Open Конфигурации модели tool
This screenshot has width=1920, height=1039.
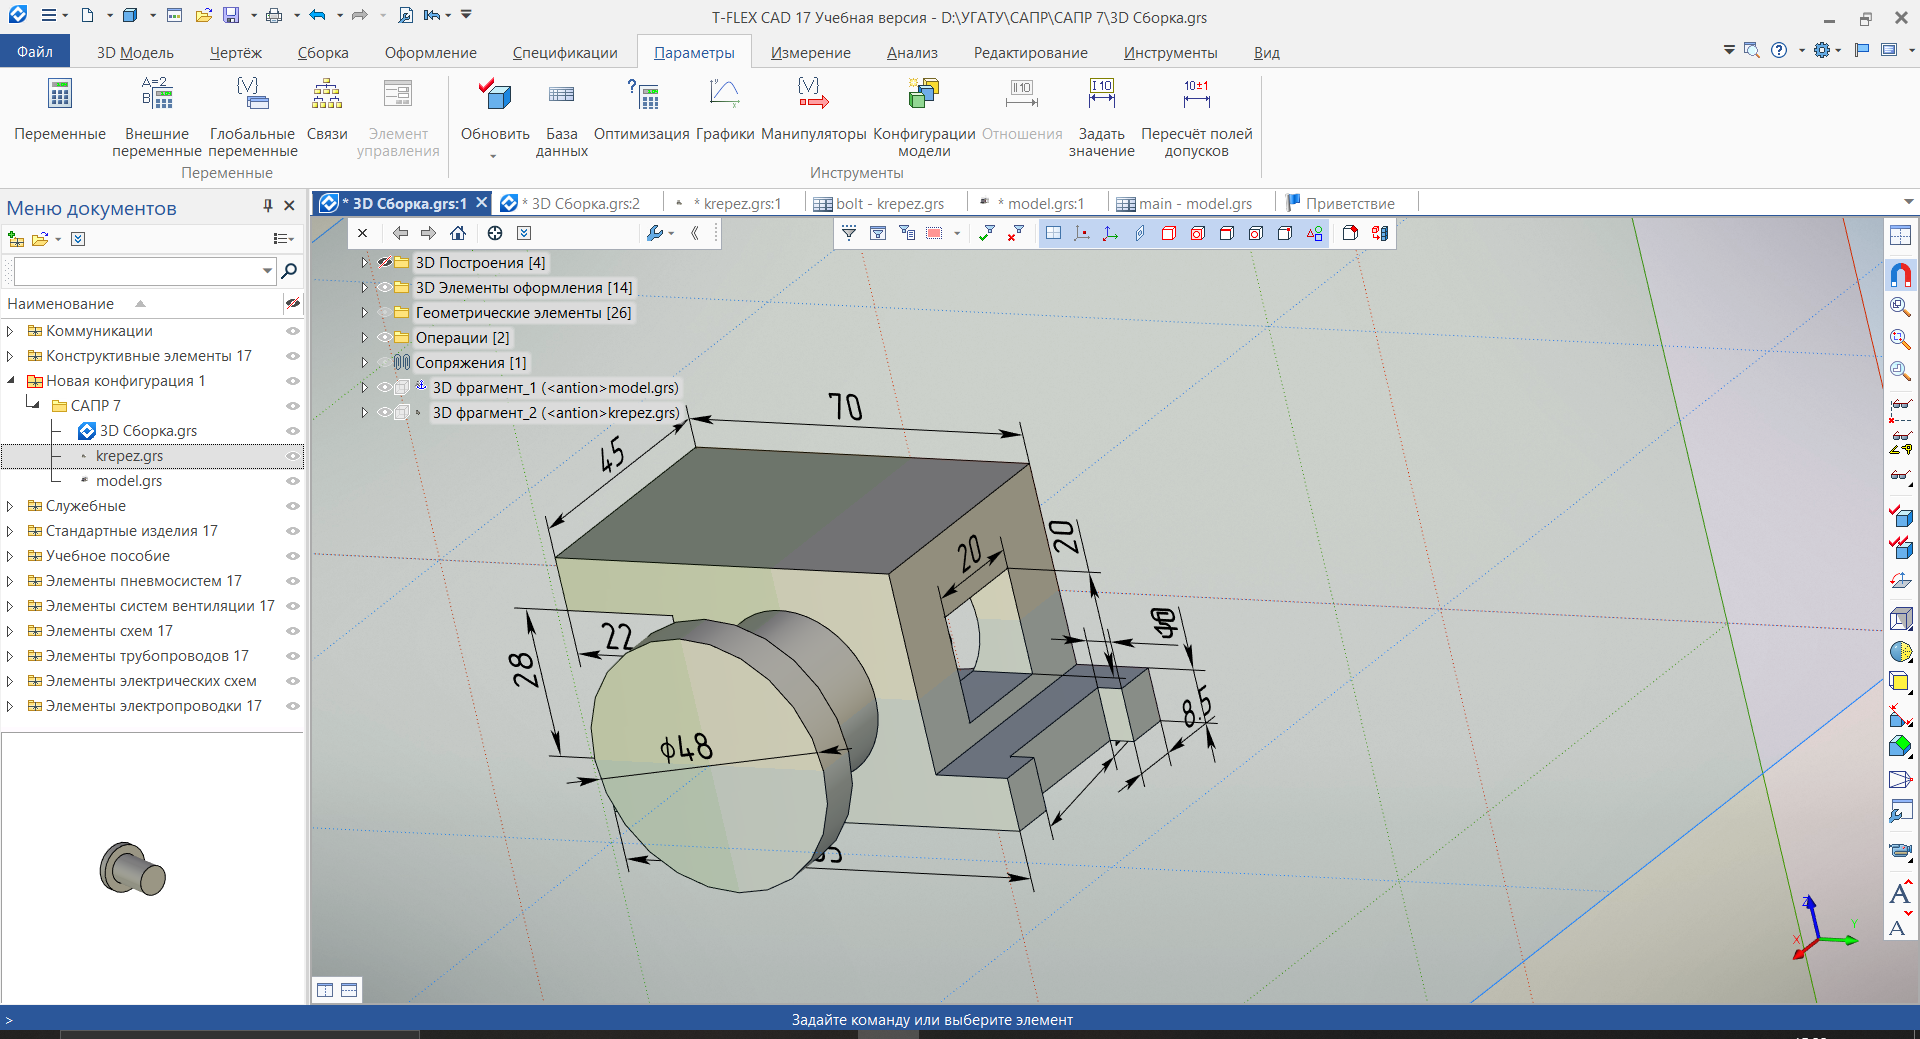[x=924, y=117]
